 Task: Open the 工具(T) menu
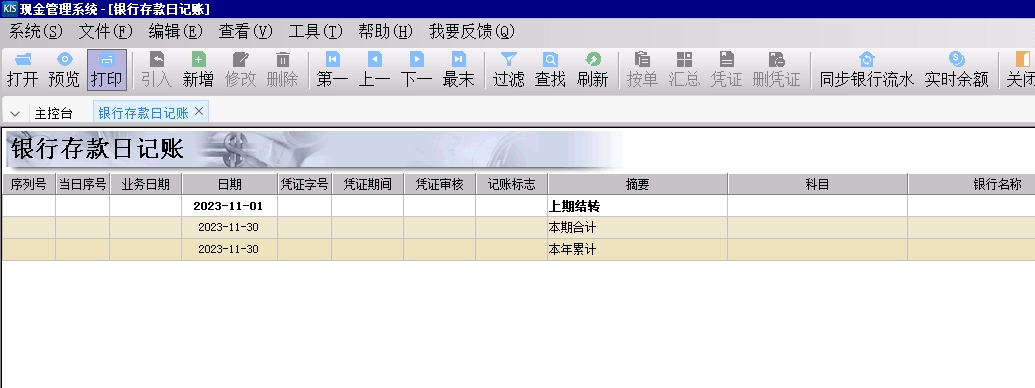(x=316, y=31)
